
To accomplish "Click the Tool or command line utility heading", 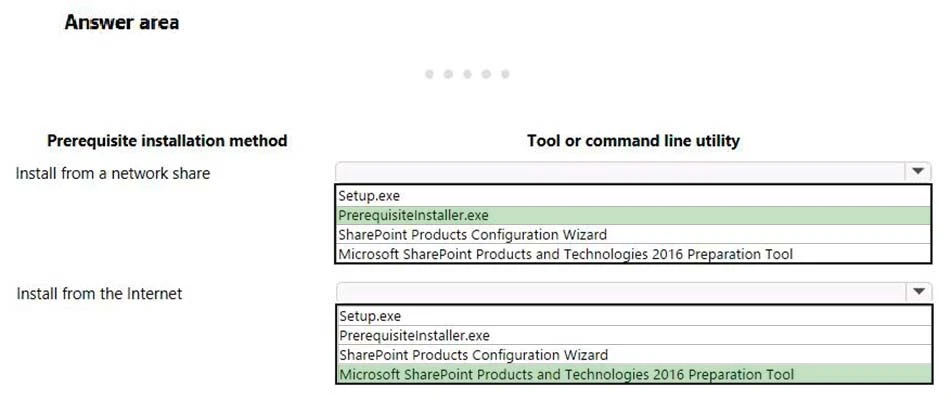I will tap(633, 141).
